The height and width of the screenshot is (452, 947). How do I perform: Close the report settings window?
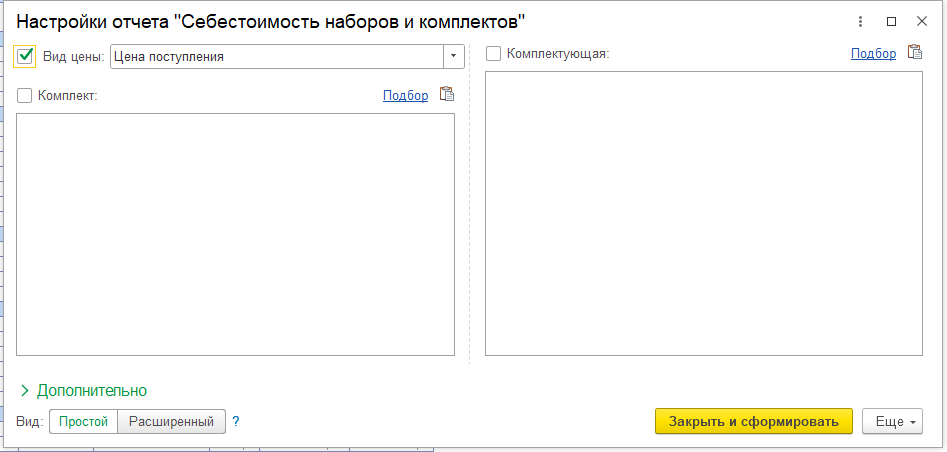[922, 22]
